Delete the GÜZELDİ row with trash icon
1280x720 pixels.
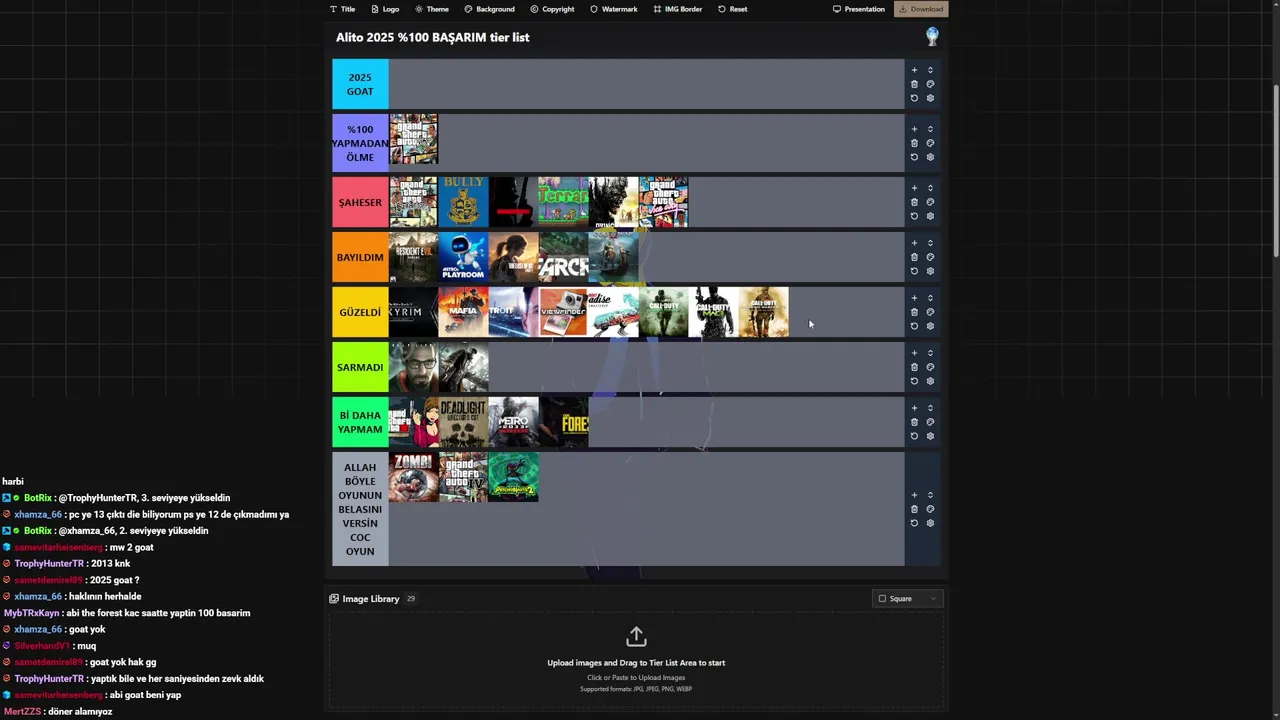click(x=914, y=312)
